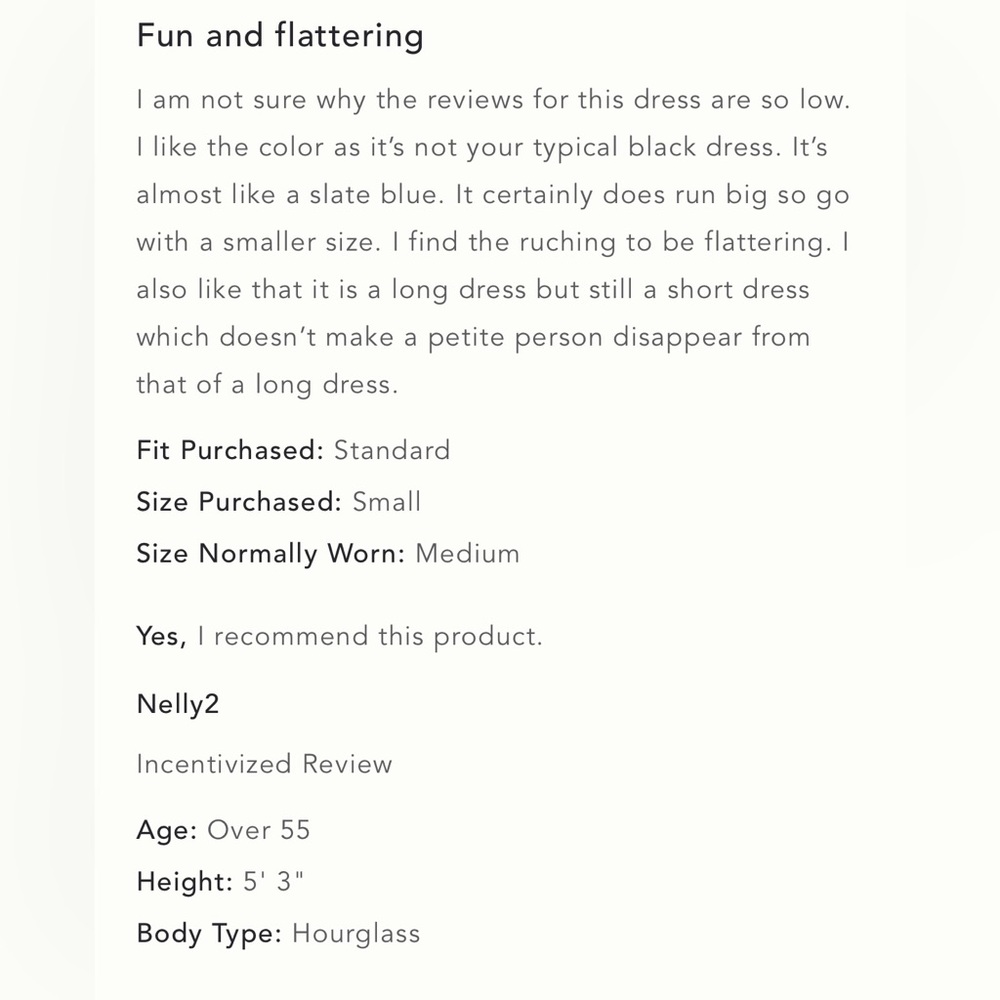Viewport: 1000px width, 1000px height.
Task: Click the Height label
Action: click(185, 882)
